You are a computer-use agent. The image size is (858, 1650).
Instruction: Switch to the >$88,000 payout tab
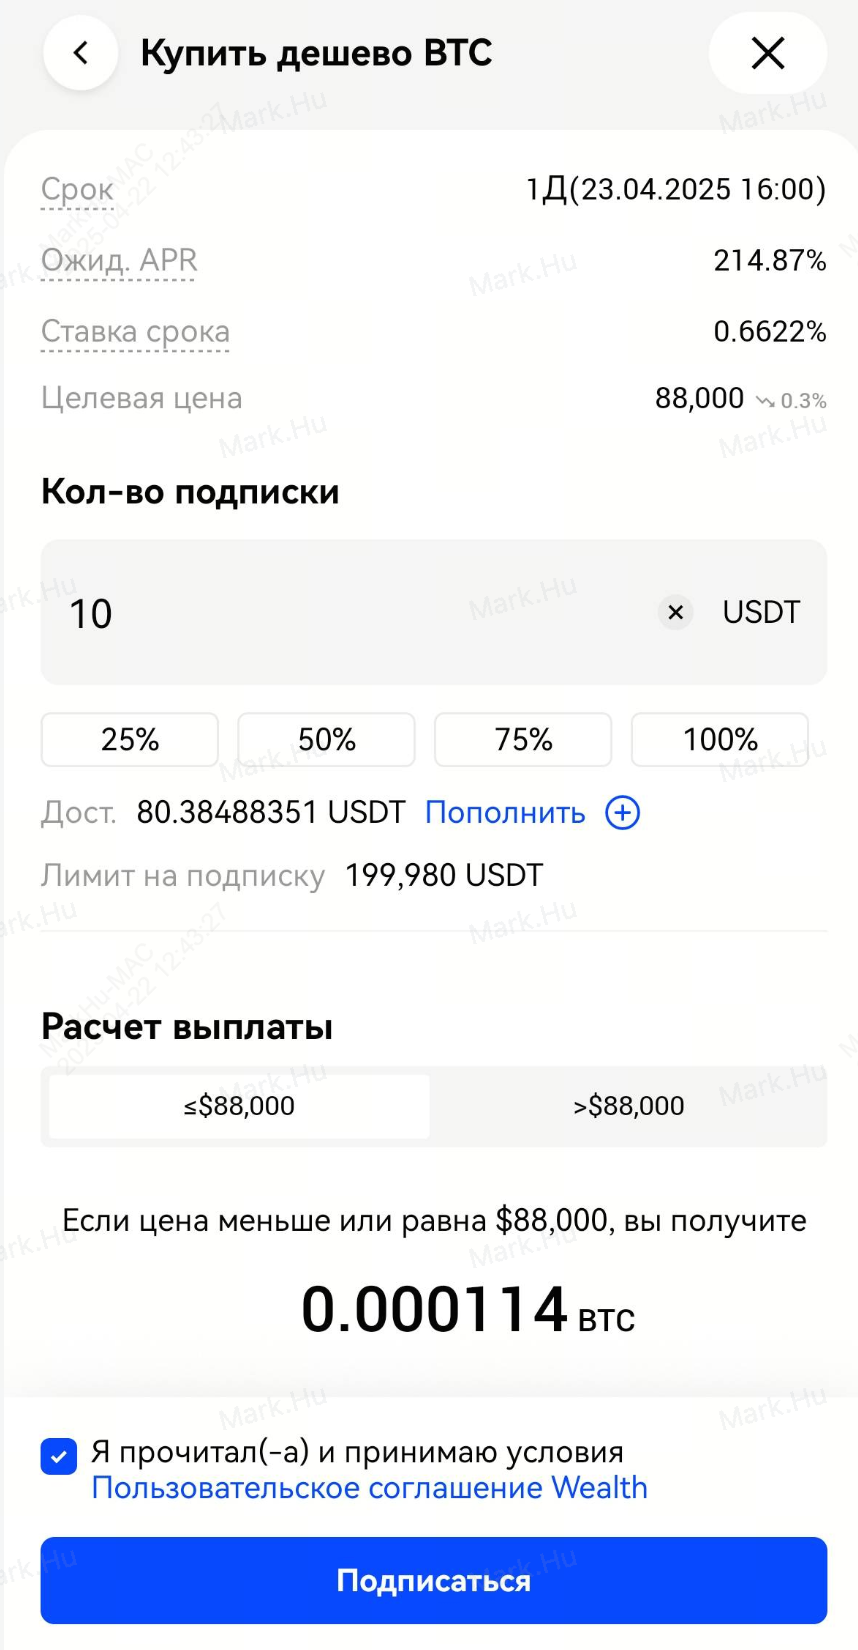click(x=628, y=1106)
